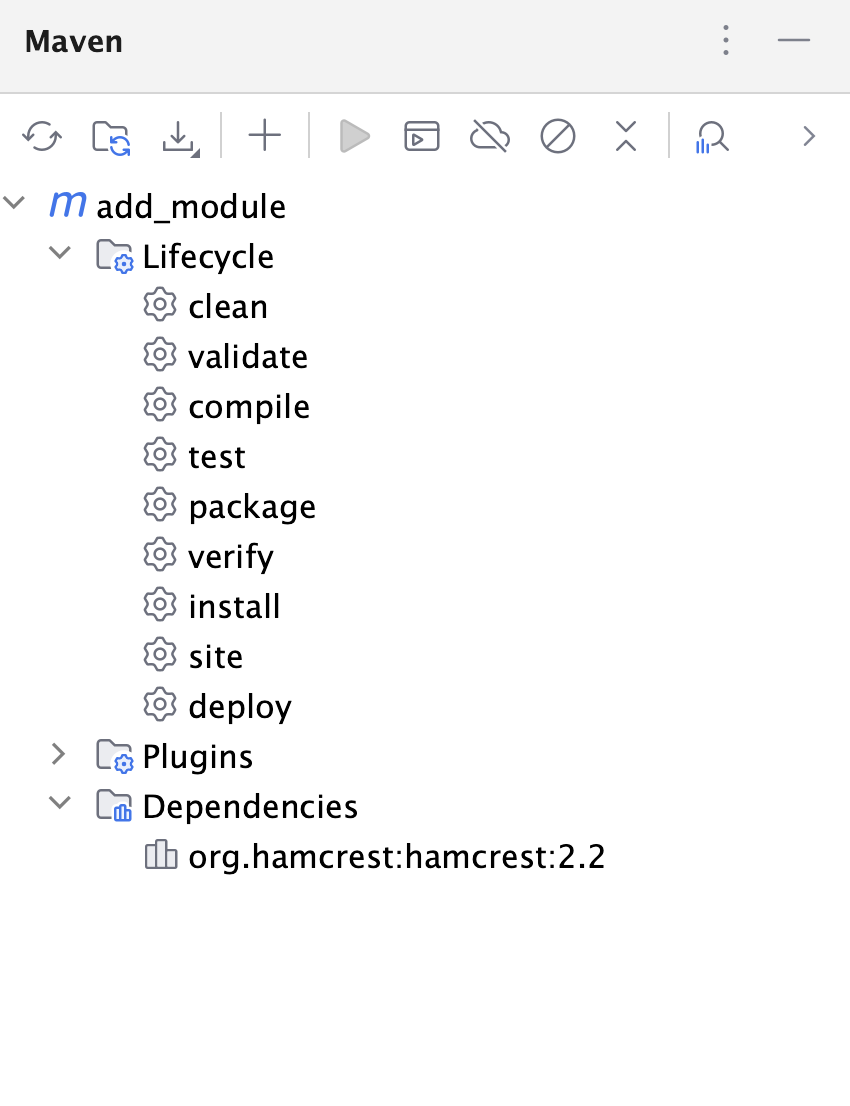Viewport: 850px width, 1106px height.
Task: Hide the Maven tool window
Action: (x=795, y=41)
